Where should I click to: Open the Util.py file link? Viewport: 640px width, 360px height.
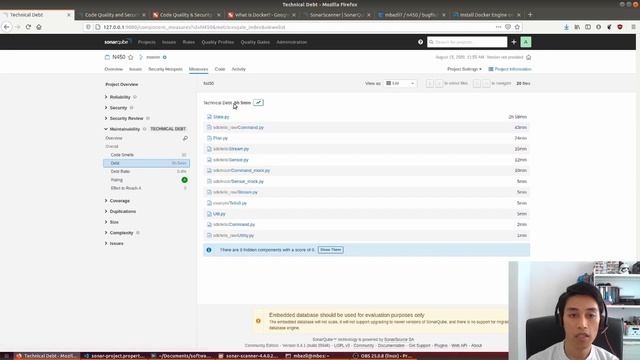219,214
